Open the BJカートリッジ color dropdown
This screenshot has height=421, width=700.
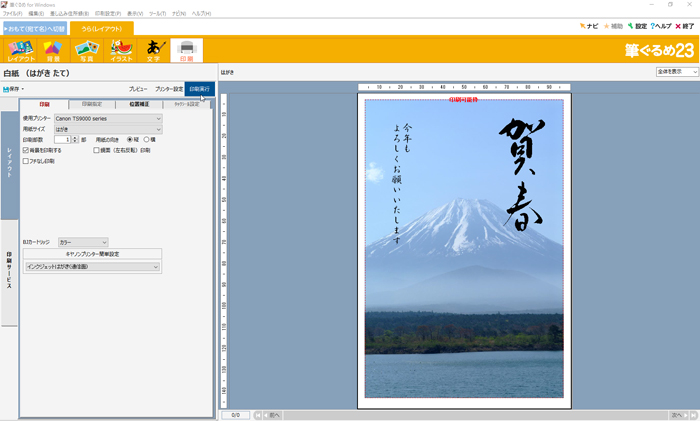tap(82, 242)
